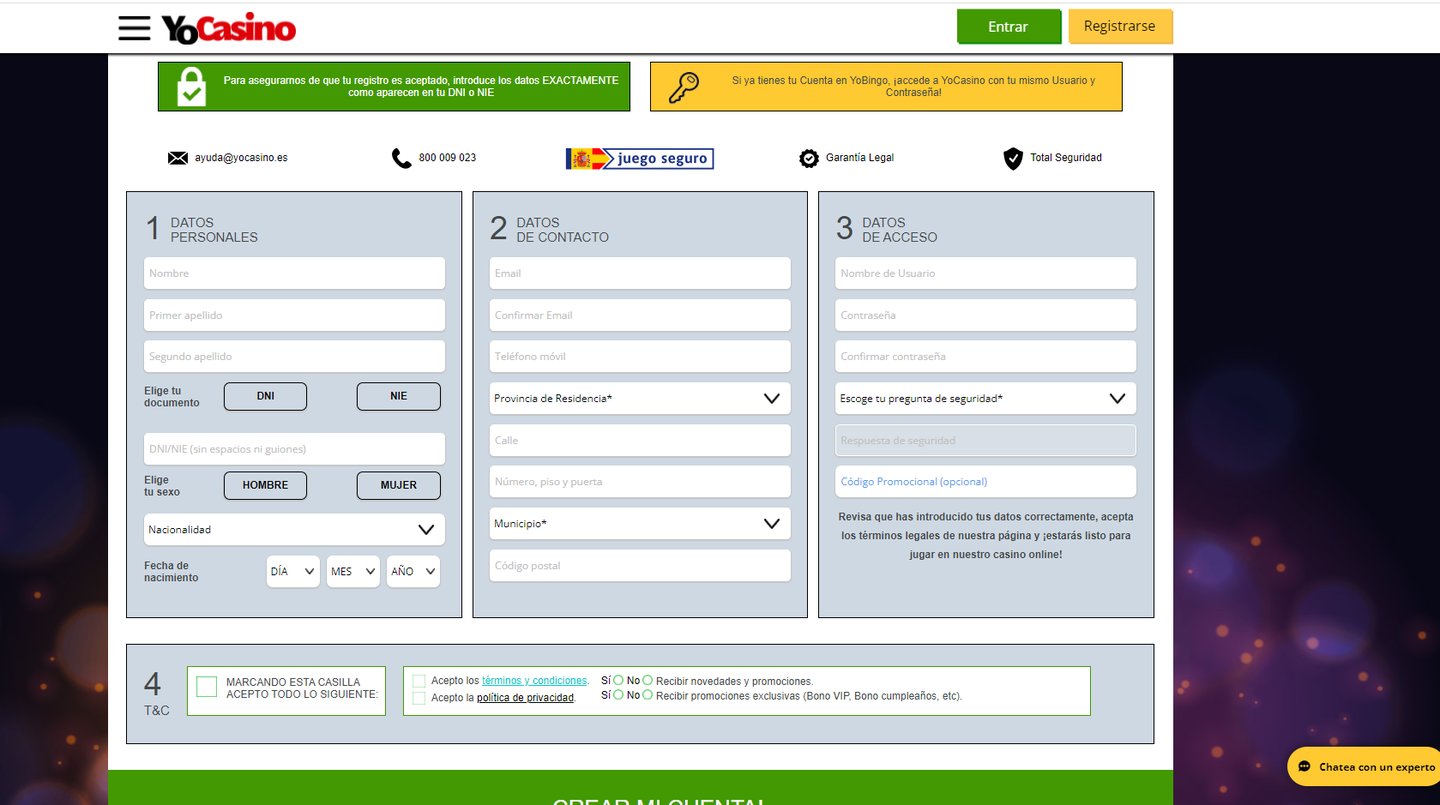Click the Total Seguridad shield icon
The image size is (1440, 805).
coord(1013,158)
